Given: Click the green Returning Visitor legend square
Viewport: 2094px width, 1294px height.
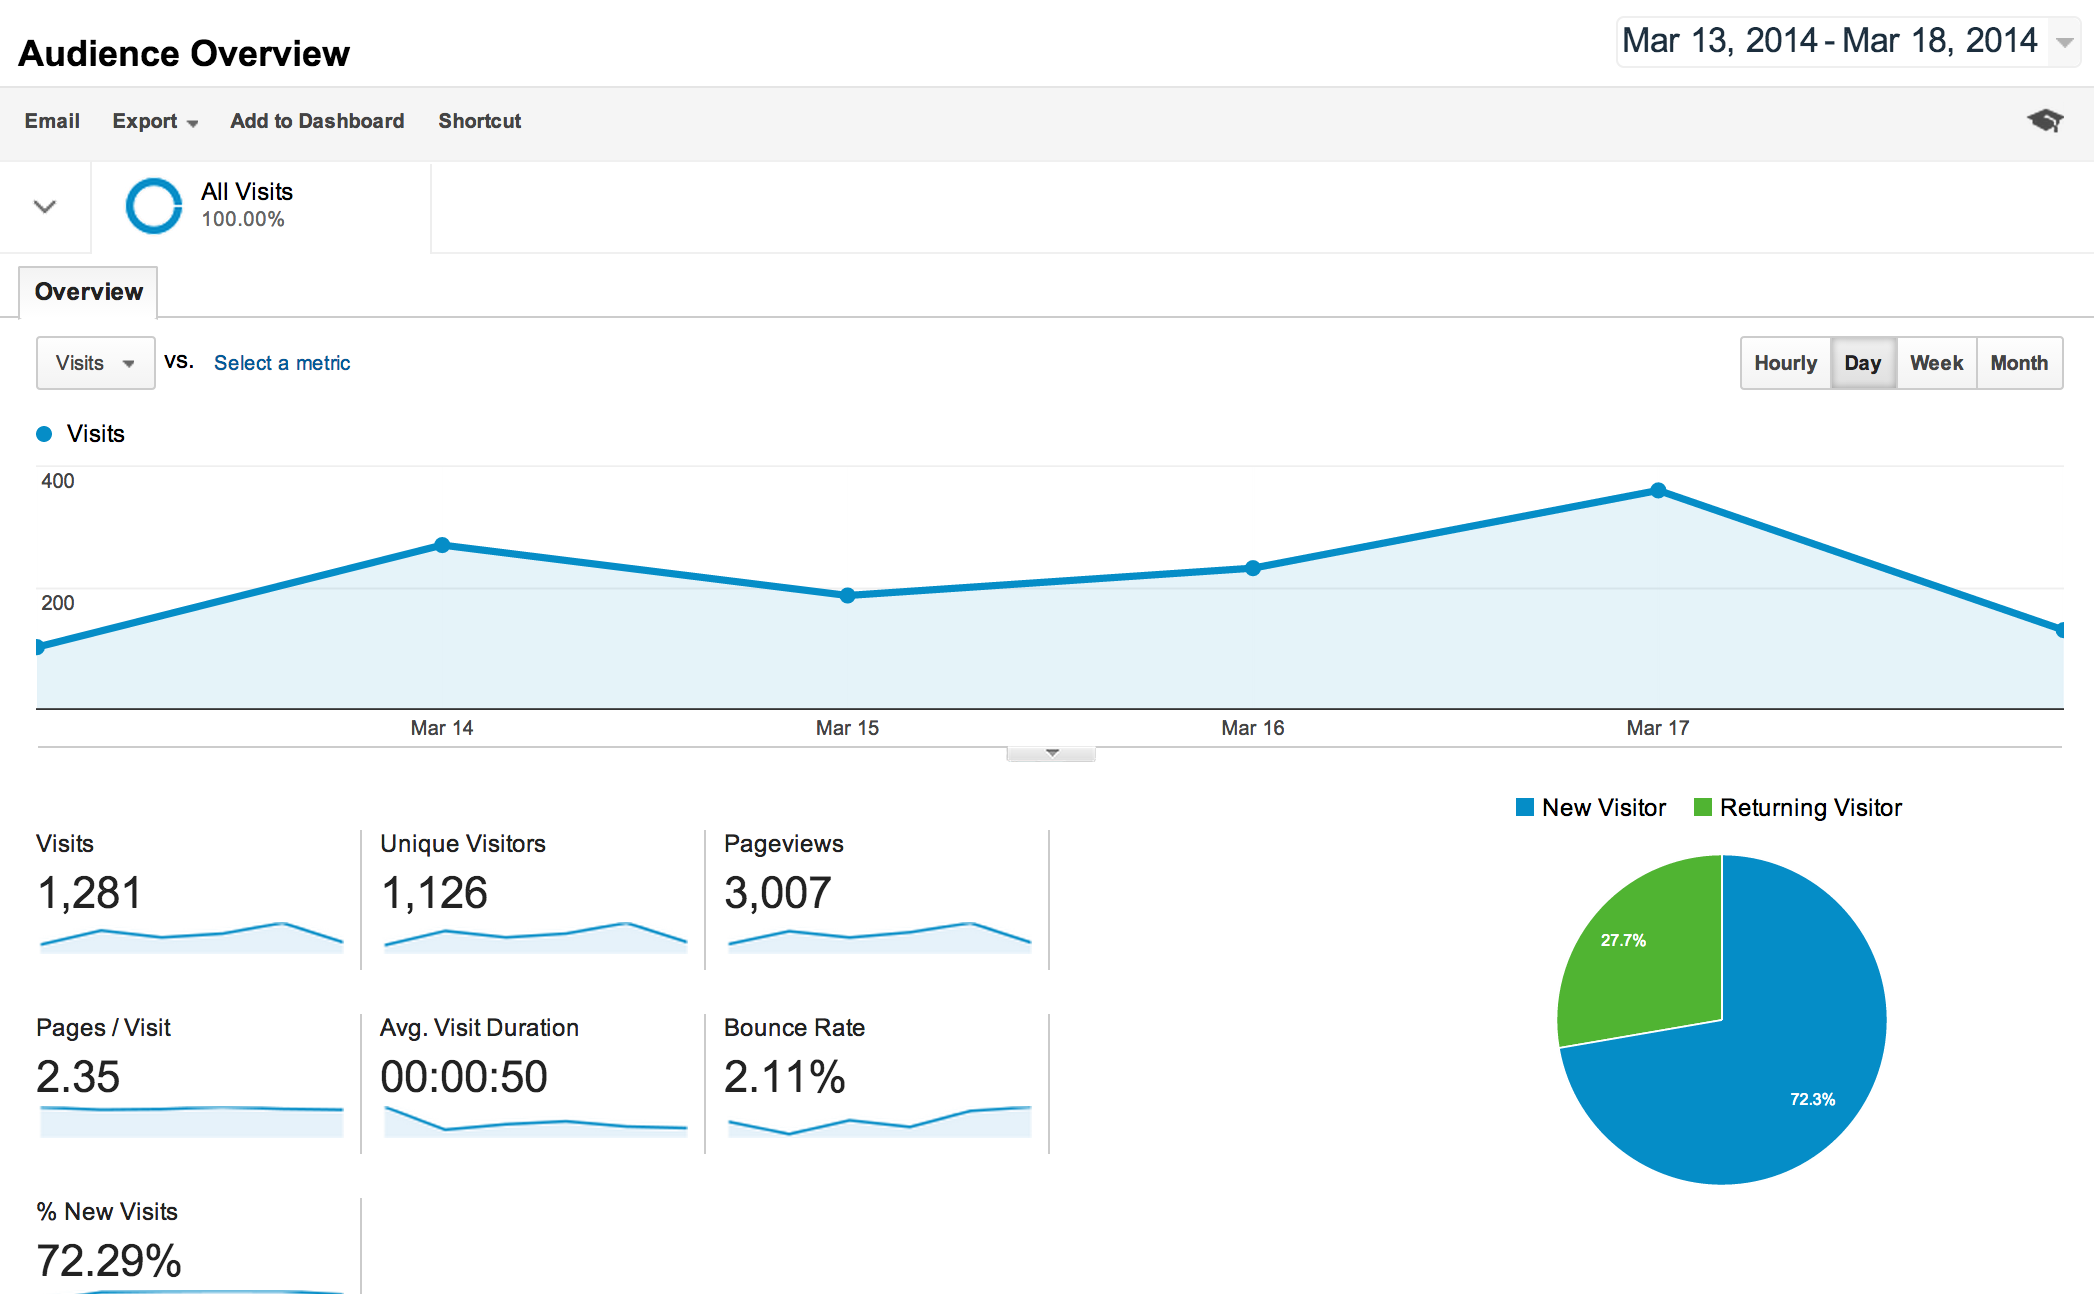Looking at the screenshot, I should (1702, 807).
